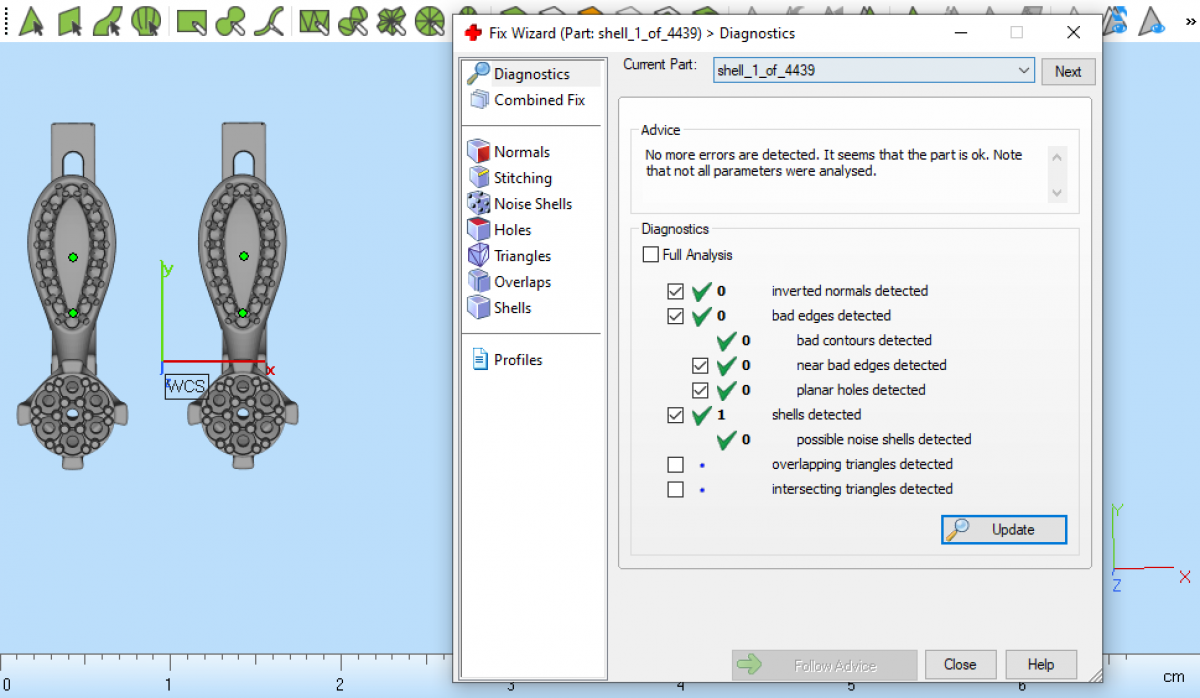Select the Mark Surface tool

tap(108, 20)
